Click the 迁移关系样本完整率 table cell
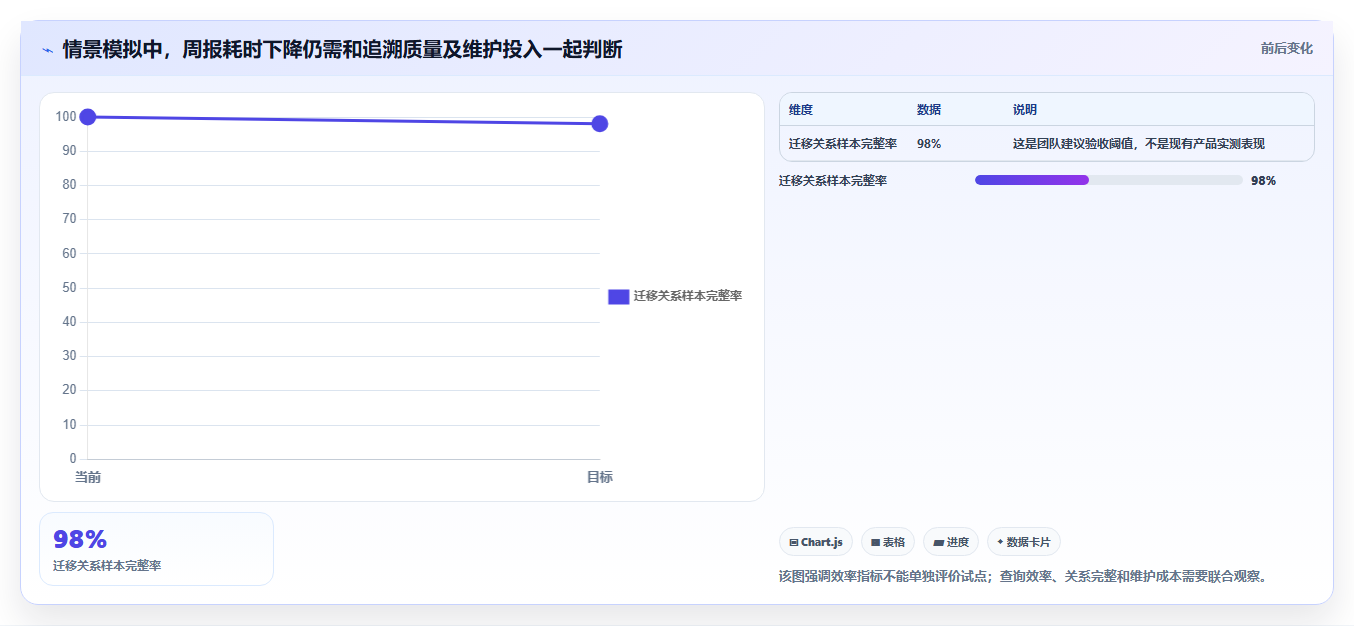Viewport: 1354px width, 626px height. (843, 144)
